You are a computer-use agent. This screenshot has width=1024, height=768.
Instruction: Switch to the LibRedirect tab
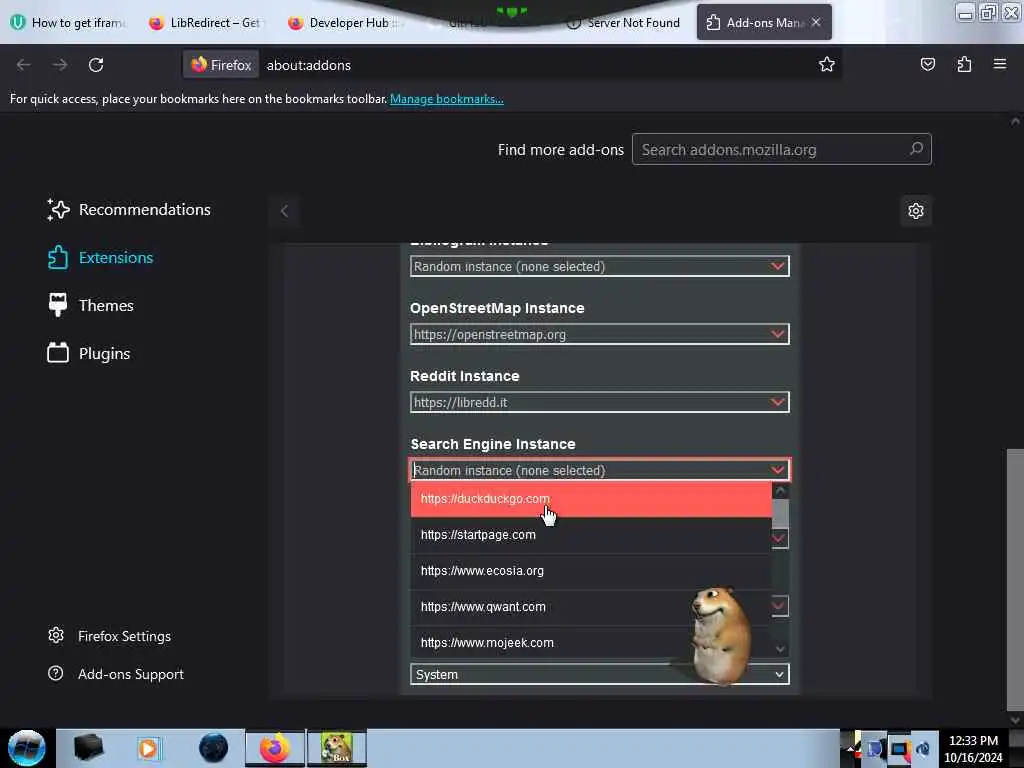click(x=205, y=23)
